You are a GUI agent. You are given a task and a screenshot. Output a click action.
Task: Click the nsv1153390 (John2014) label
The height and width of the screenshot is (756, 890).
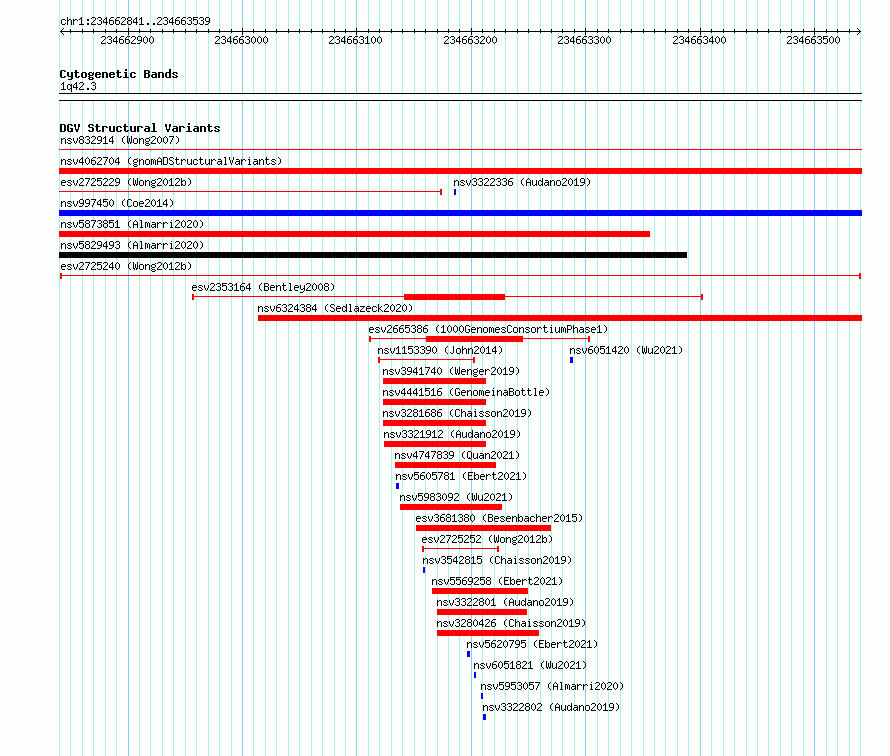pos(440,350)
